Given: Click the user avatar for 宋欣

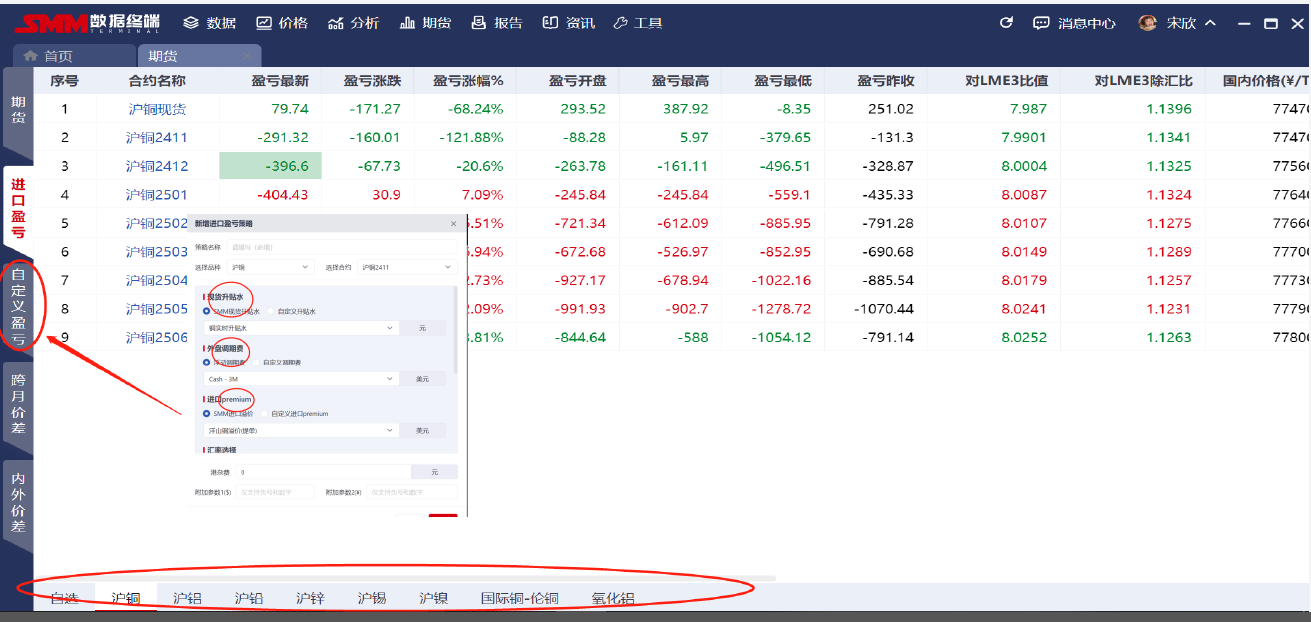Looking at the screenshot, I should [x=1148, y=23].
